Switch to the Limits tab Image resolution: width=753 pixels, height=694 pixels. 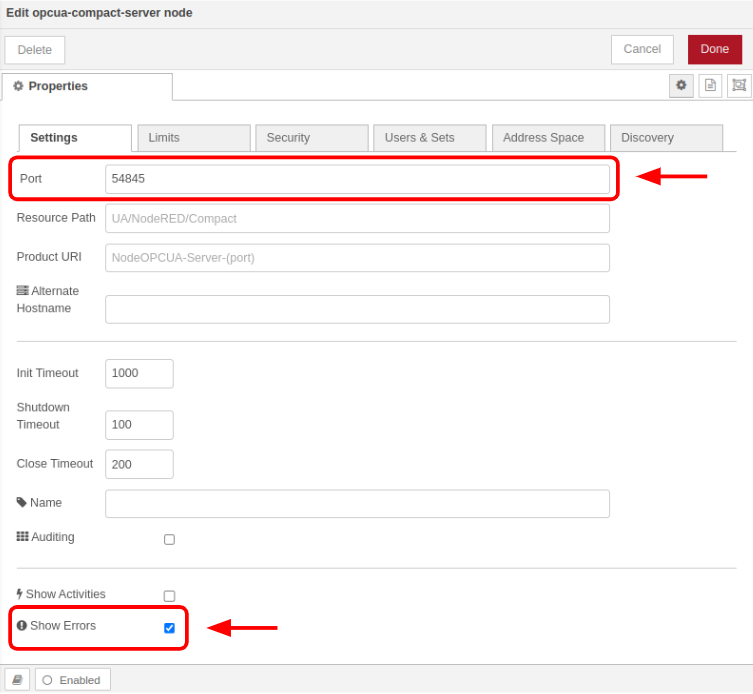[x=194, y=138]
